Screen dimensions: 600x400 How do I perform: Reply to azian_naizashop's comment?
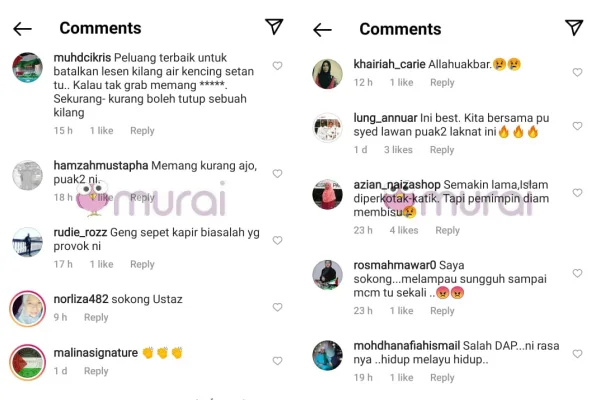(448, 230)
